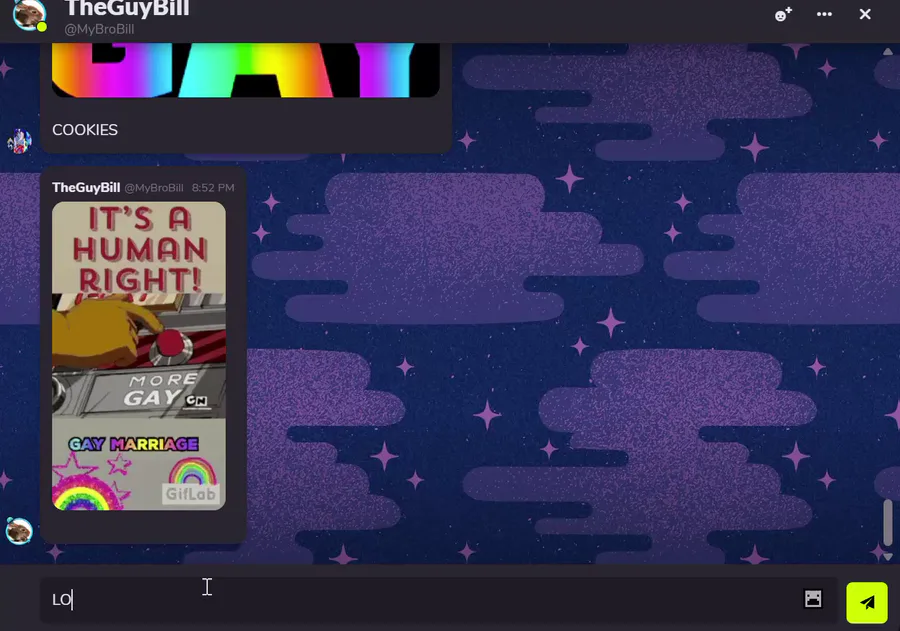
Task: Send the message with the green arrow button
Action: [867, 602]
